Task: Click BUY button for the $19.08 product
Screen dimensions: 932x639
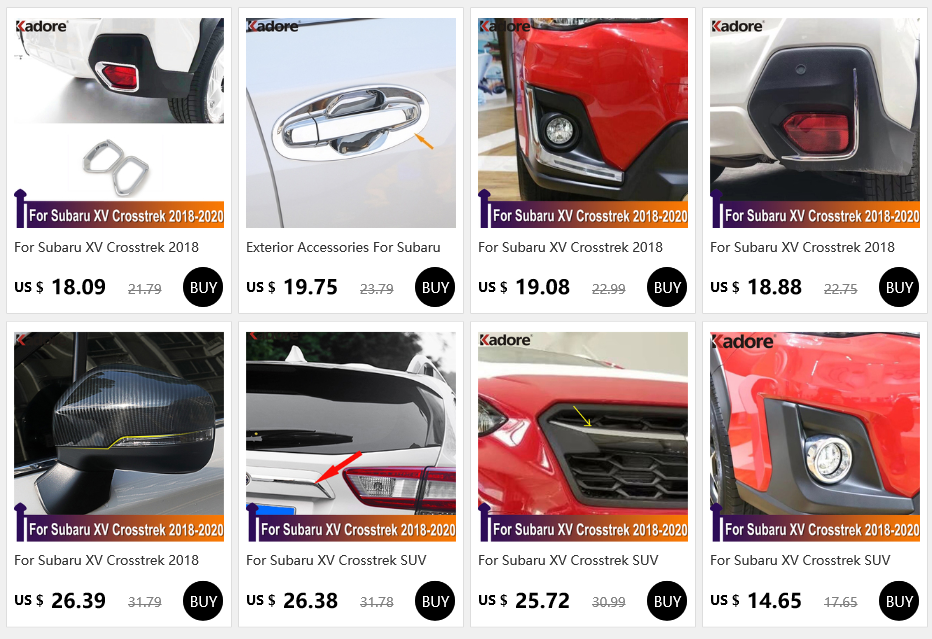Action: [x=667, y=287]
